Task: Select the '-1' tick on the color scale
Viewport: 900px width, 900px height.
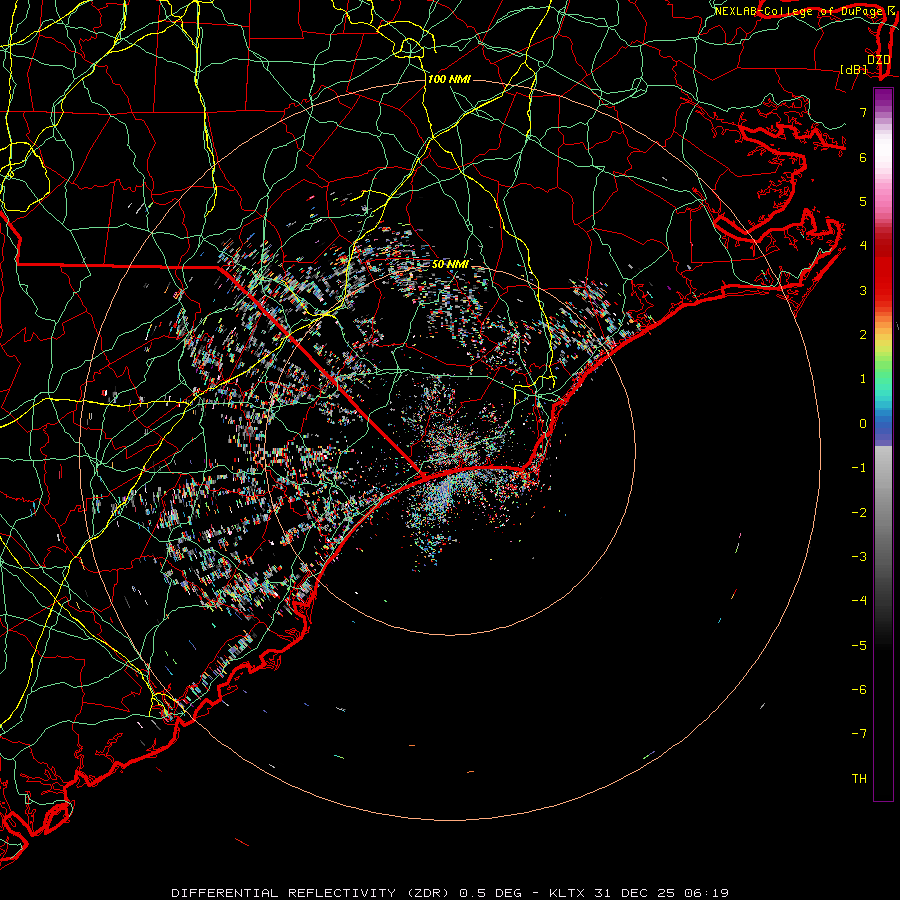Action: [x=859, y=468]
